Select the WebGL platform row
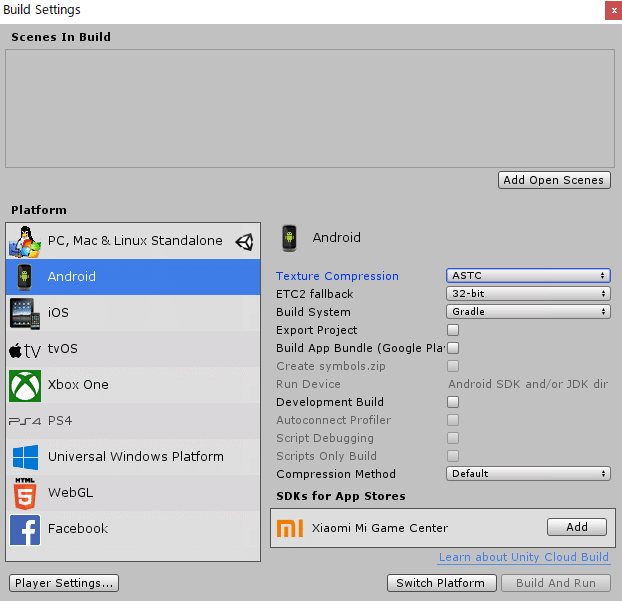The height and width of the screenshot is (601, 622). (133, 493)
